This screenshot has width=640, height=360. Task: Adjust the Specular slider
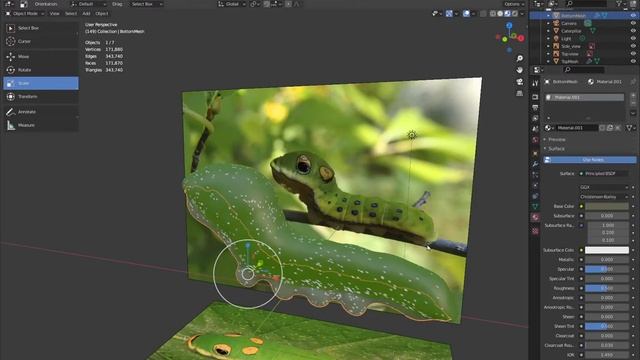(x=607, y=269)
